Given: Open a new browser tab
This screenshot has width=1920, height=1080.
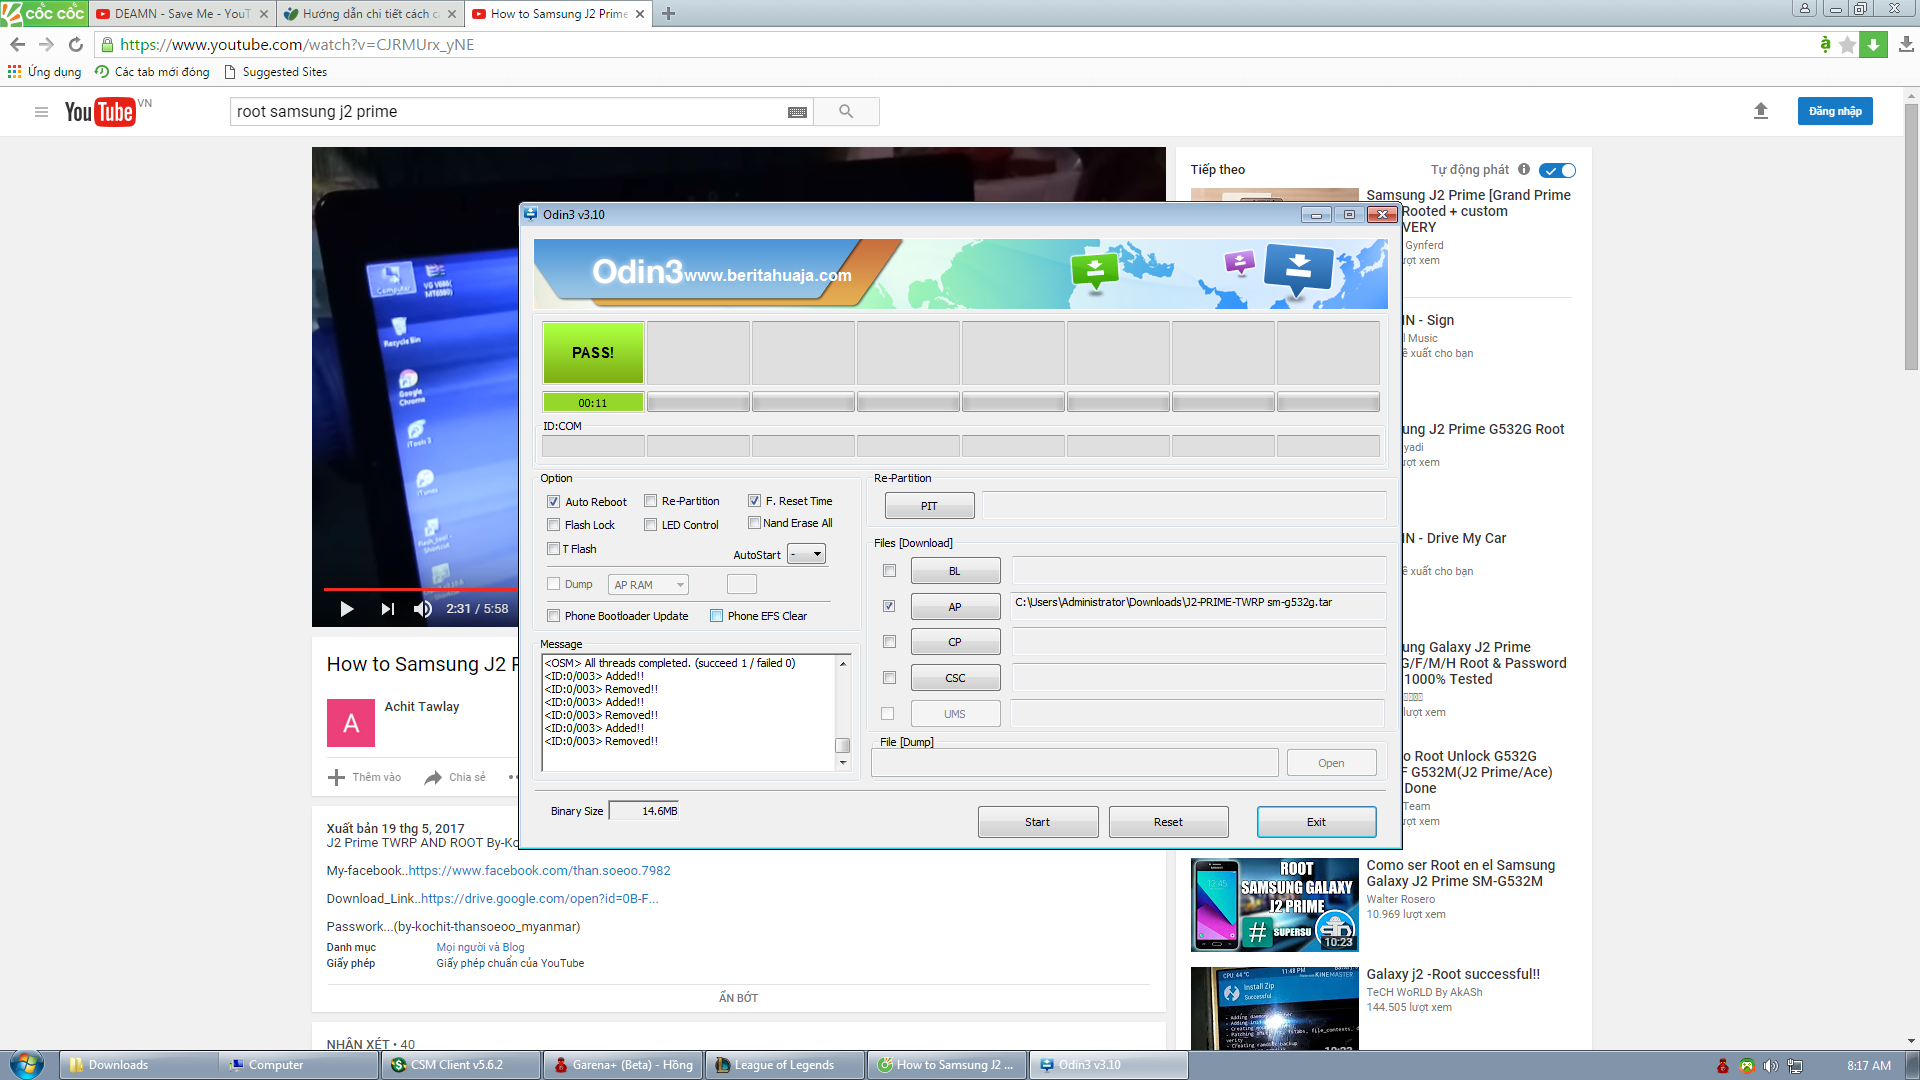Looking at the screenshot, I should click(x=669, y=13).
